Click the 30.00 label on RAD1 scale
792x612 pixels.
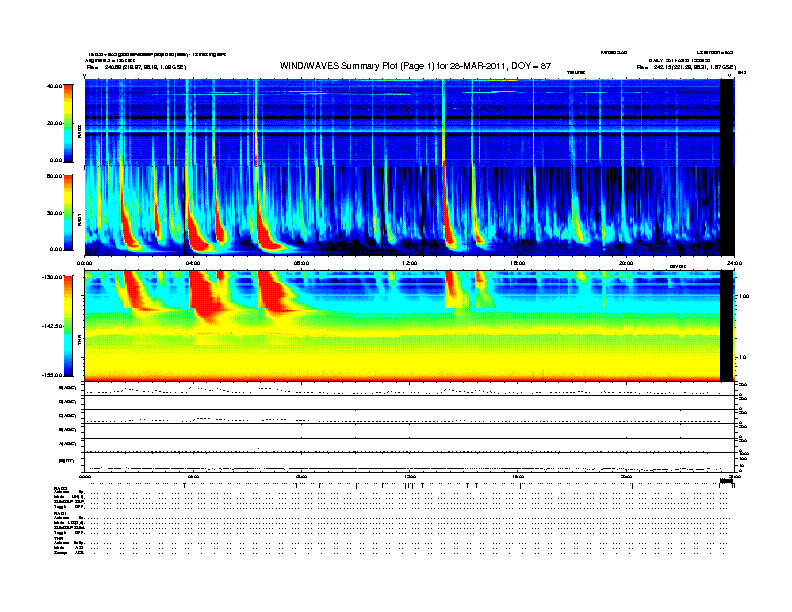click(x=54, y=213)
